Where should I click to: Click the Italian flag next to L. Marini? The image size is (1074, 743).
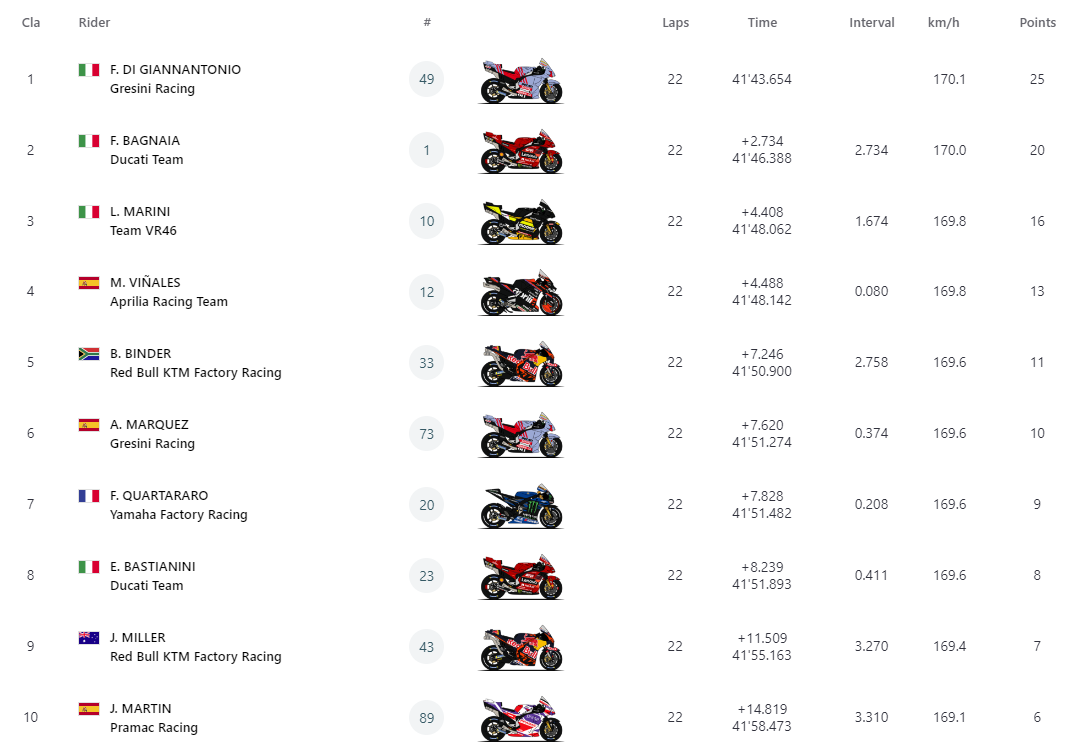[x=89, y=212]
